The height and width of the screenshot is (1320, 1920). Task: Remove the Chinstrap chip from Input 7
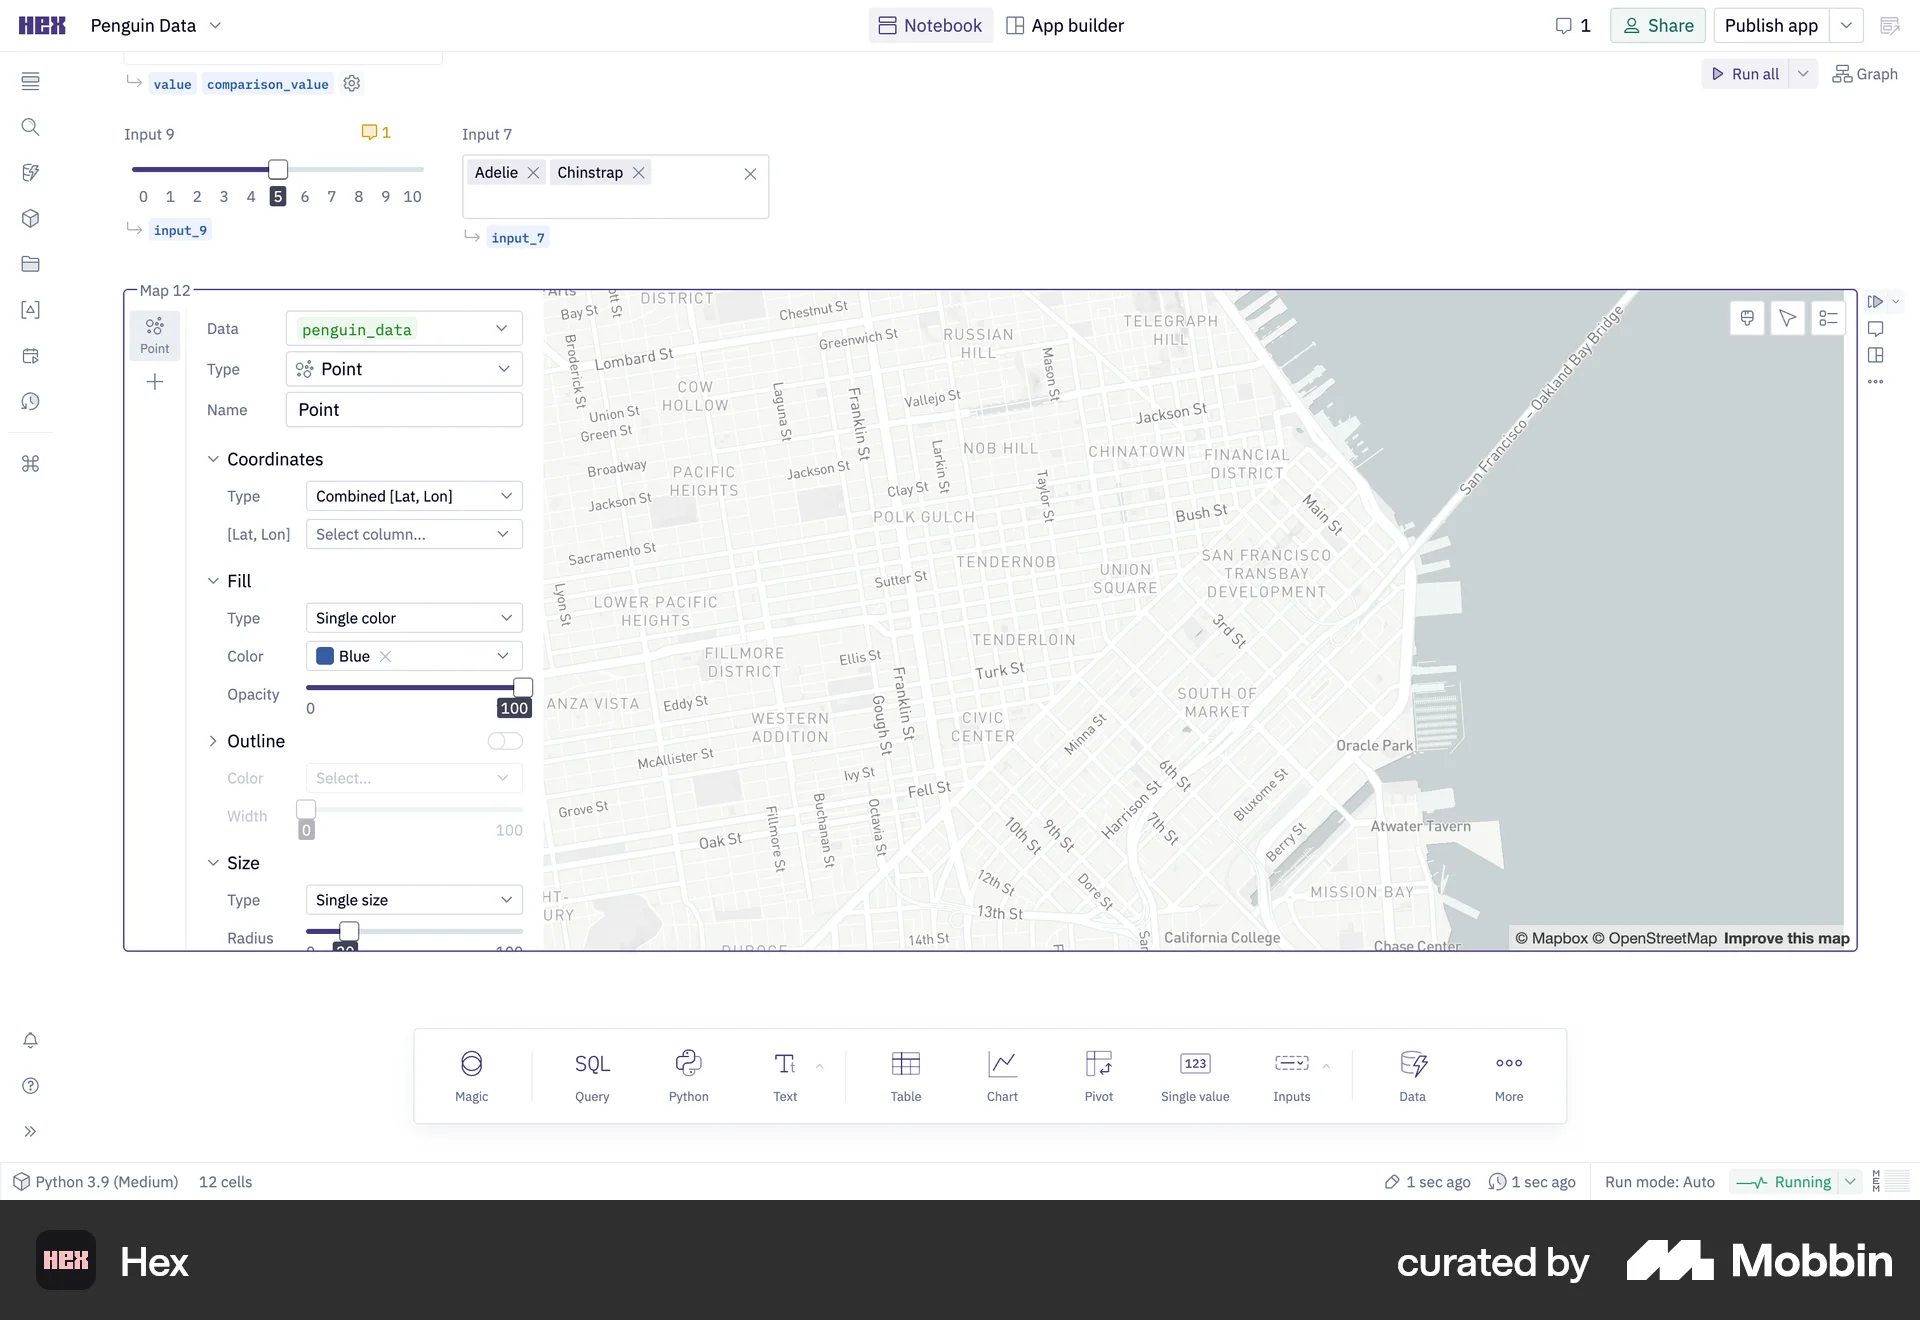[x=639, y=172]
